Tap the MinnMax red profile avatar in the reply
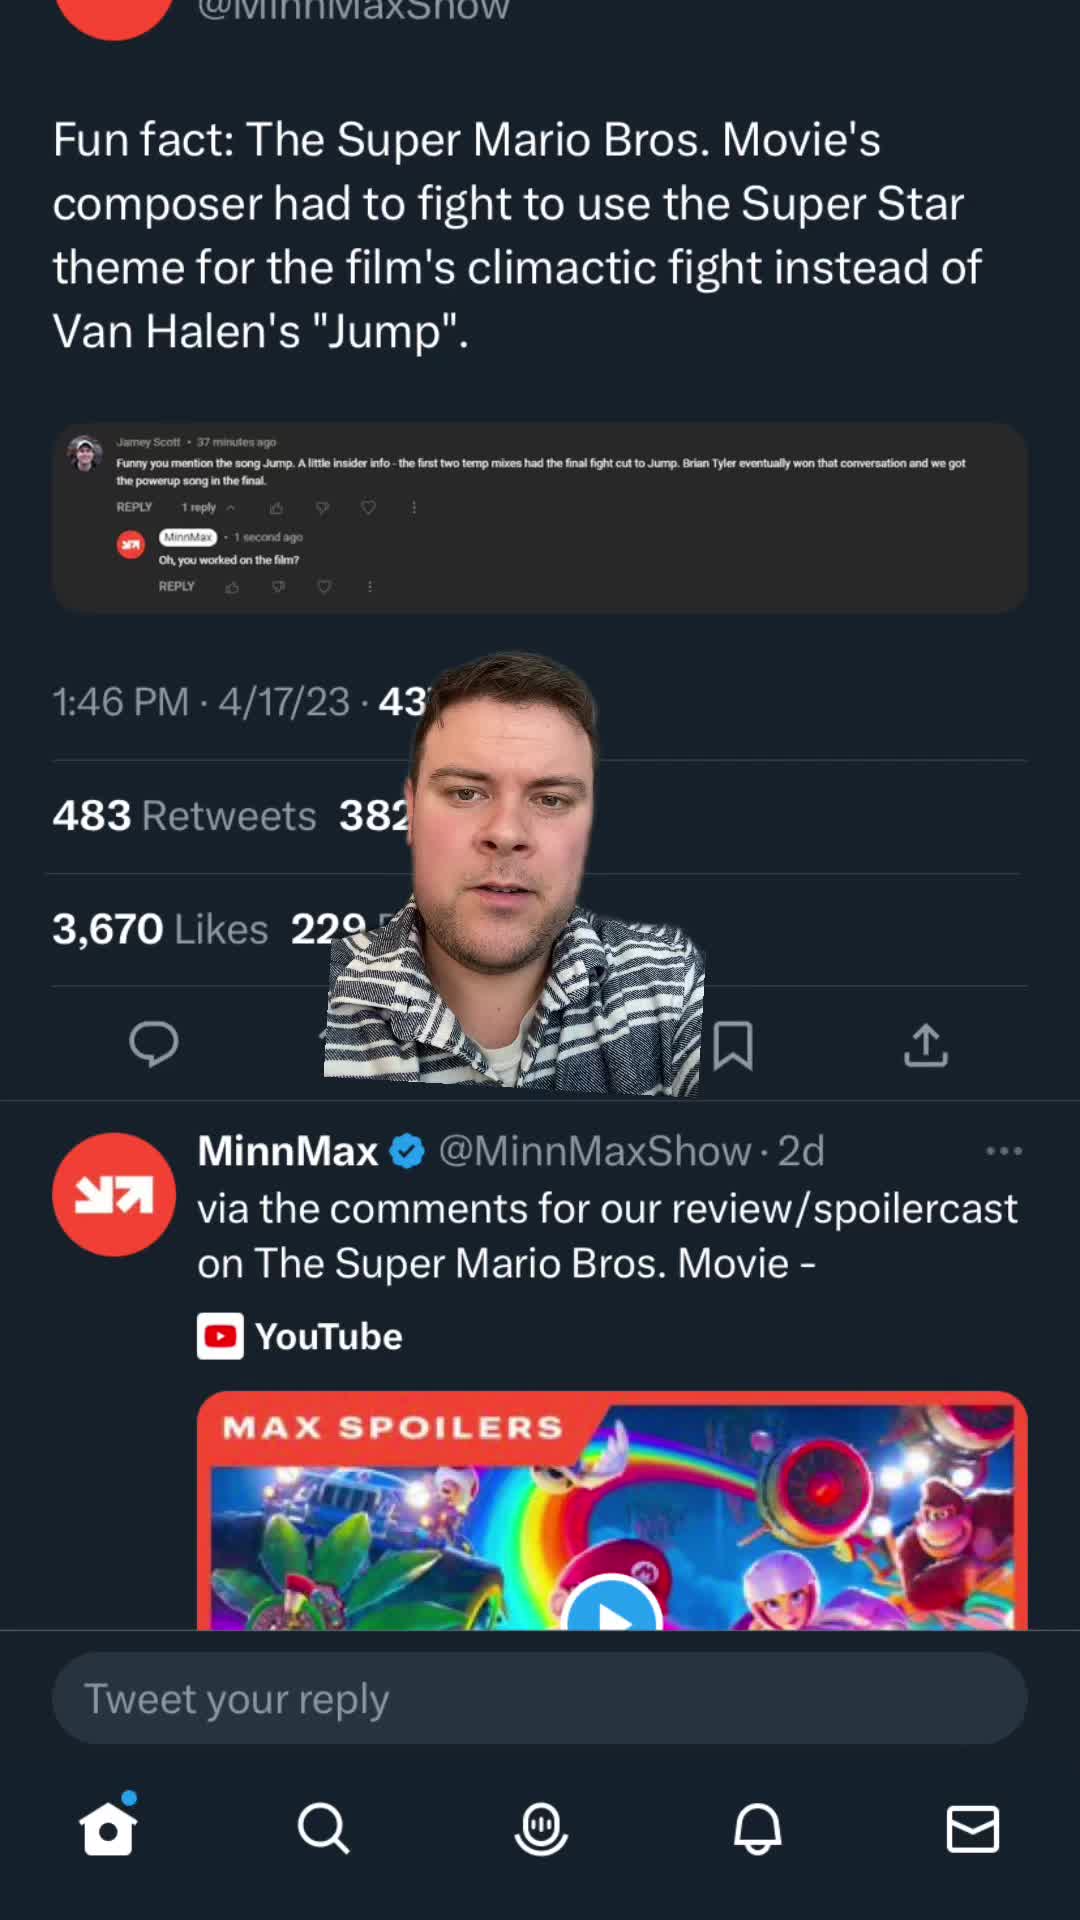Image resolution: width=1080 pixels, height=1920 pixels. 114,1195
